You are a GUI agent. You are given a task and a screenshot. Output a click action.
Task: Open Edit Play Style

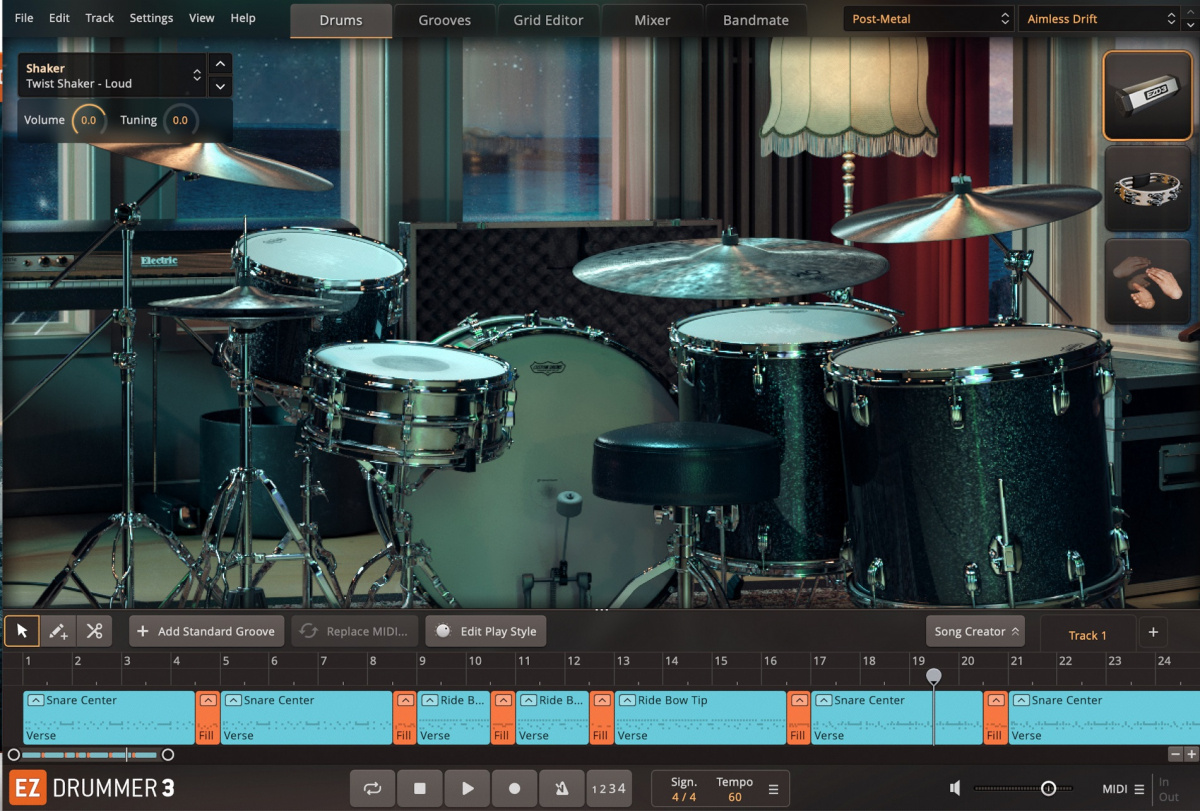click(486, 631)
